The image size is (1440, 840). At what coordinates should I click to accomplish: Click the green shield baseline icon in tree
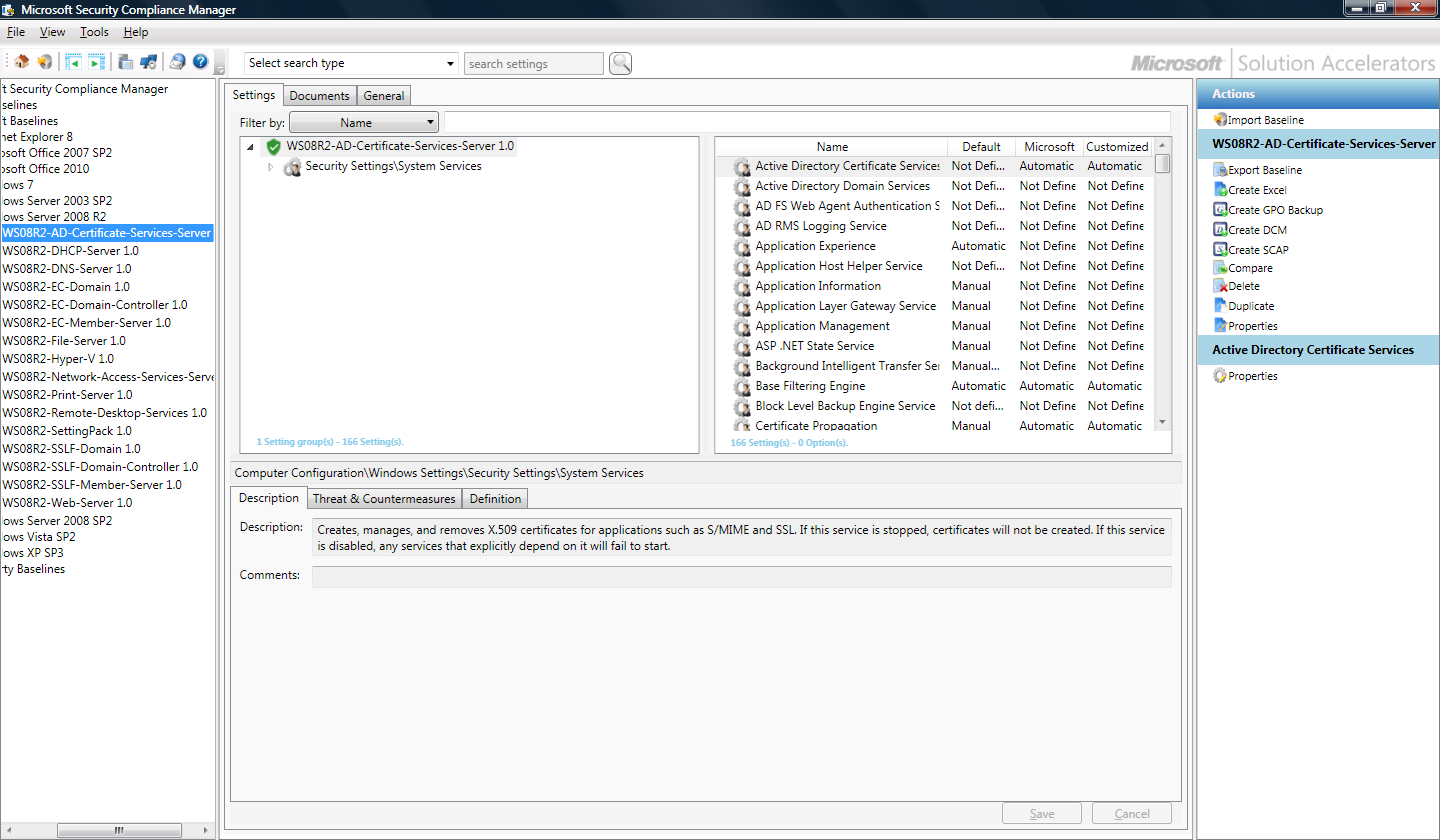click(273, 146)
